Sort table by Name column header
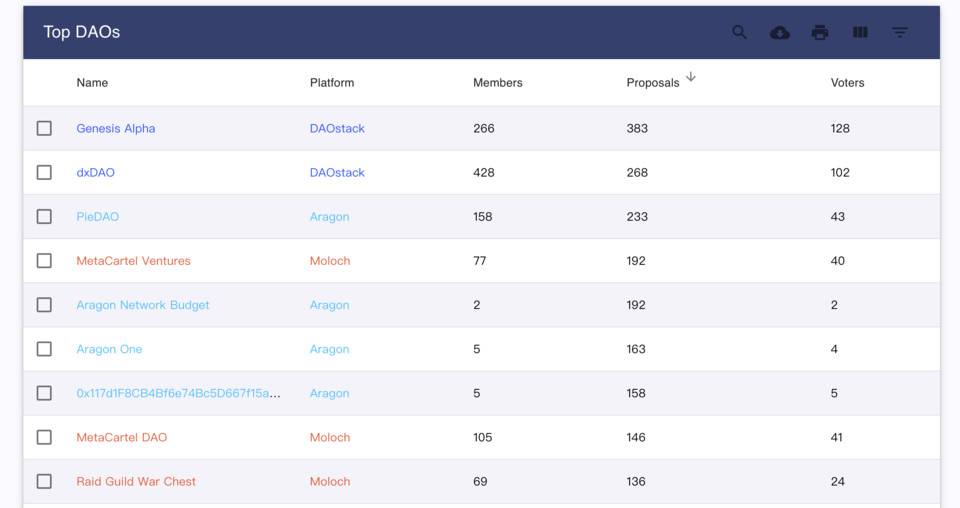 point(92,83)
